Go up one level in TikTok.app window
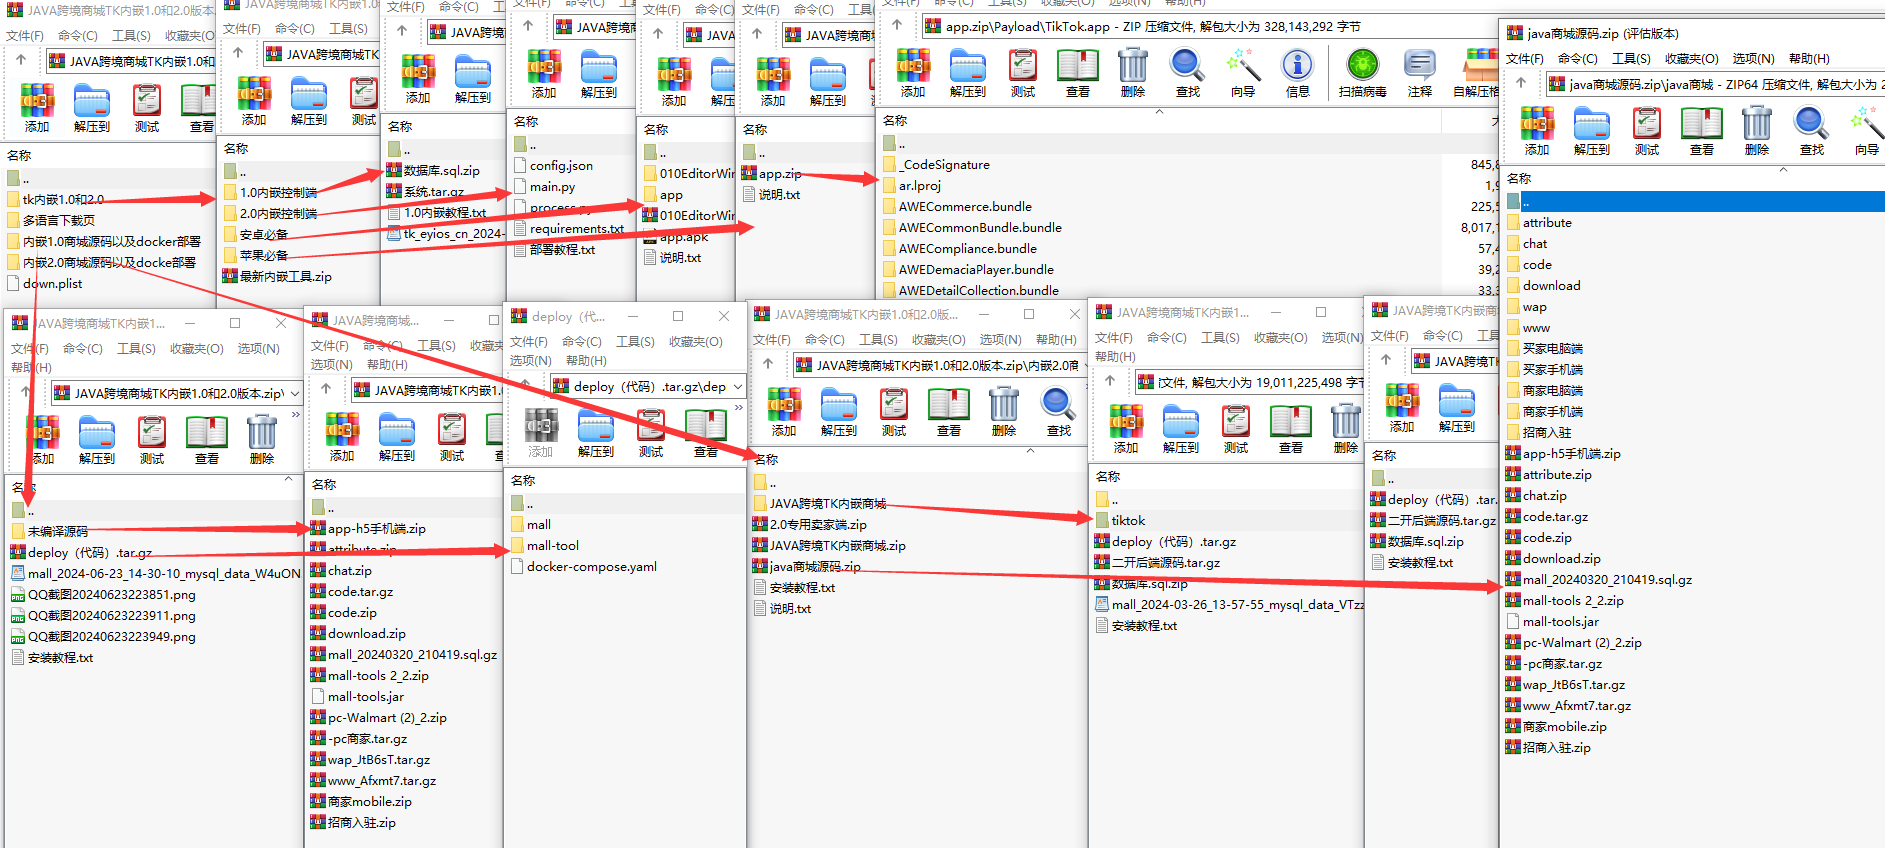Viewport: 1885px width, 848px height. 897,26
